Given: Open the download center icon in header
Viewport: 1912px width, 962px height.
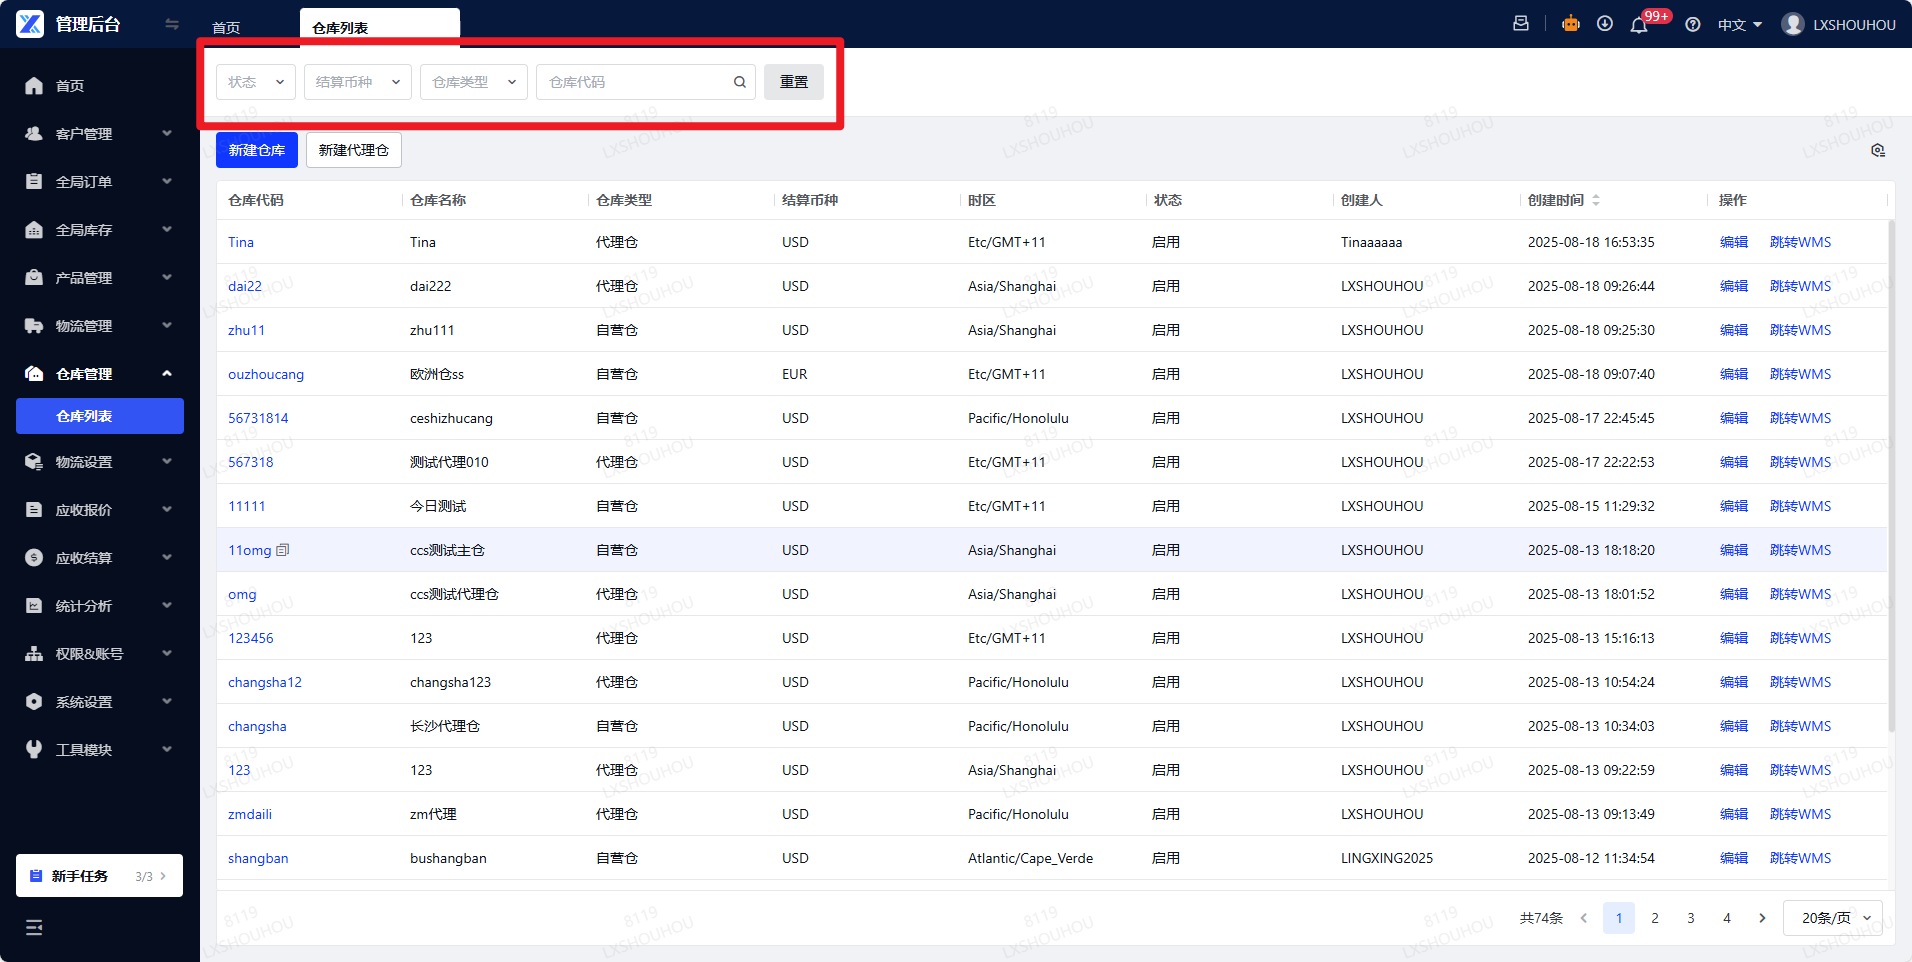Looking at the screenshot, I should coord(1605,24).
